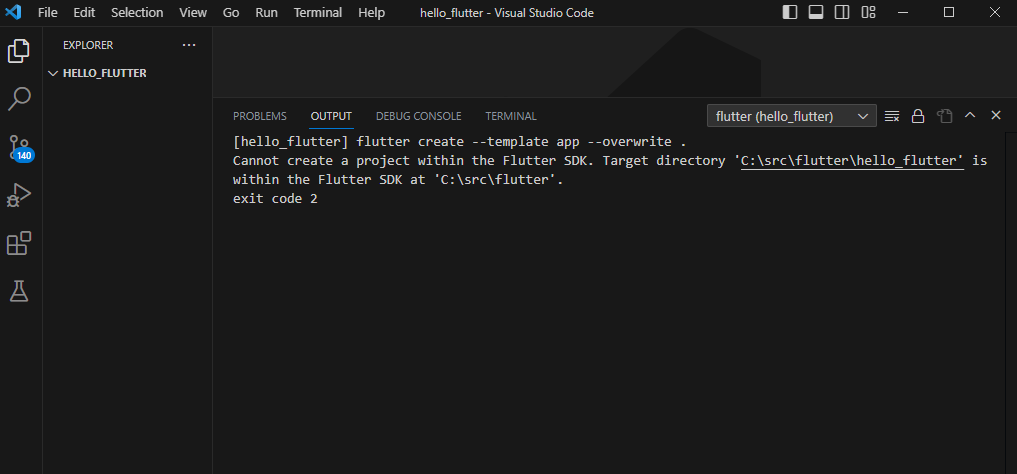Image resolution: width=1017 pixels, height=474 pixels.
Task: Close the bottom panel
Action: coord(996,115)
